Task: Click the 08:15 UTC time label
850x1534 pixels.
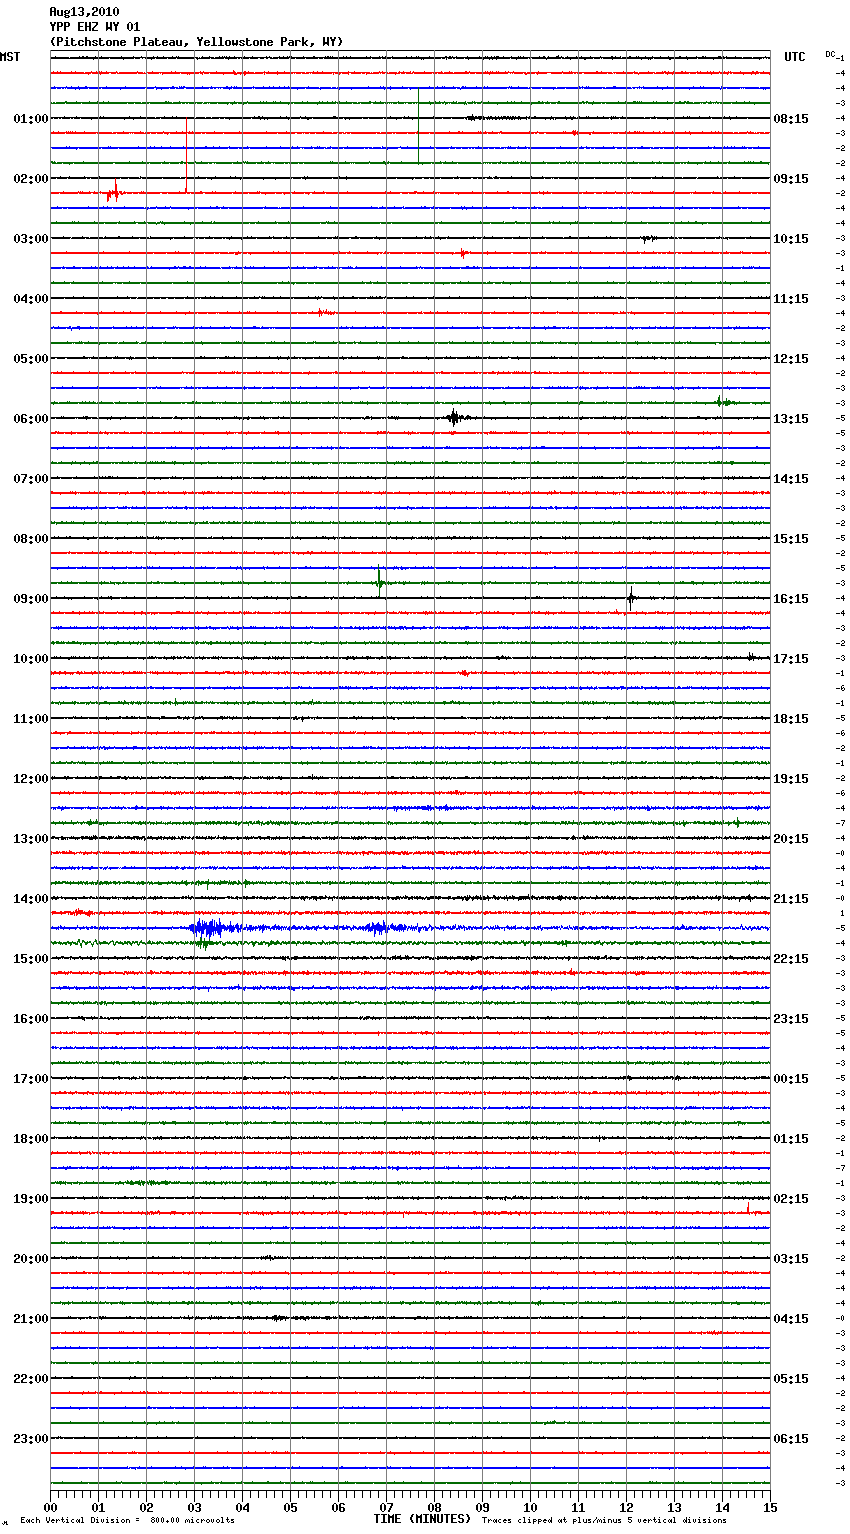Action: pos(791,119)
